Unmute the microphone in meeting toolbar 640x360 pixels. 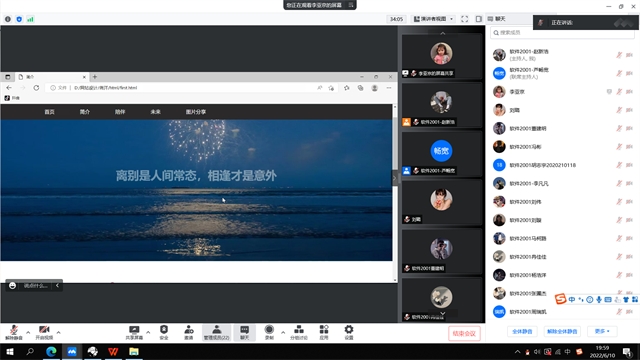[13, 332]
